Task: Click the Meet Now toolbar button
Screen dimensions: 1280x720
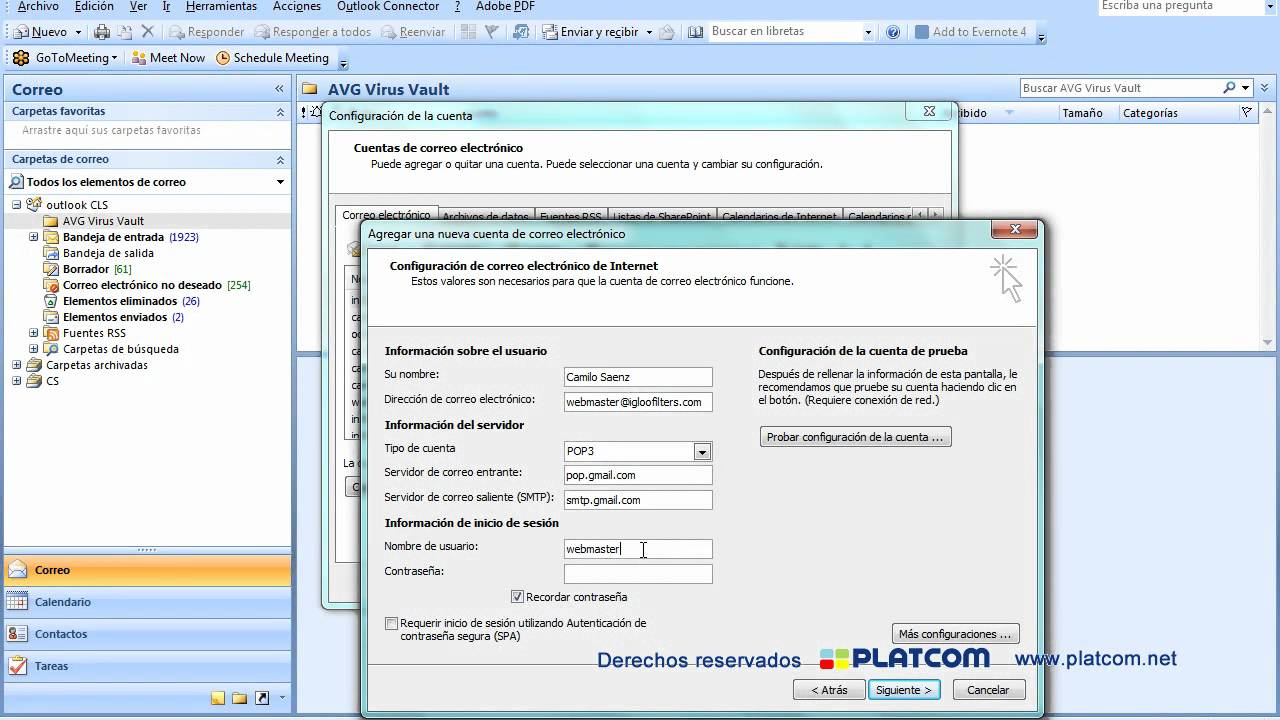Action: [x=168, y=58]
